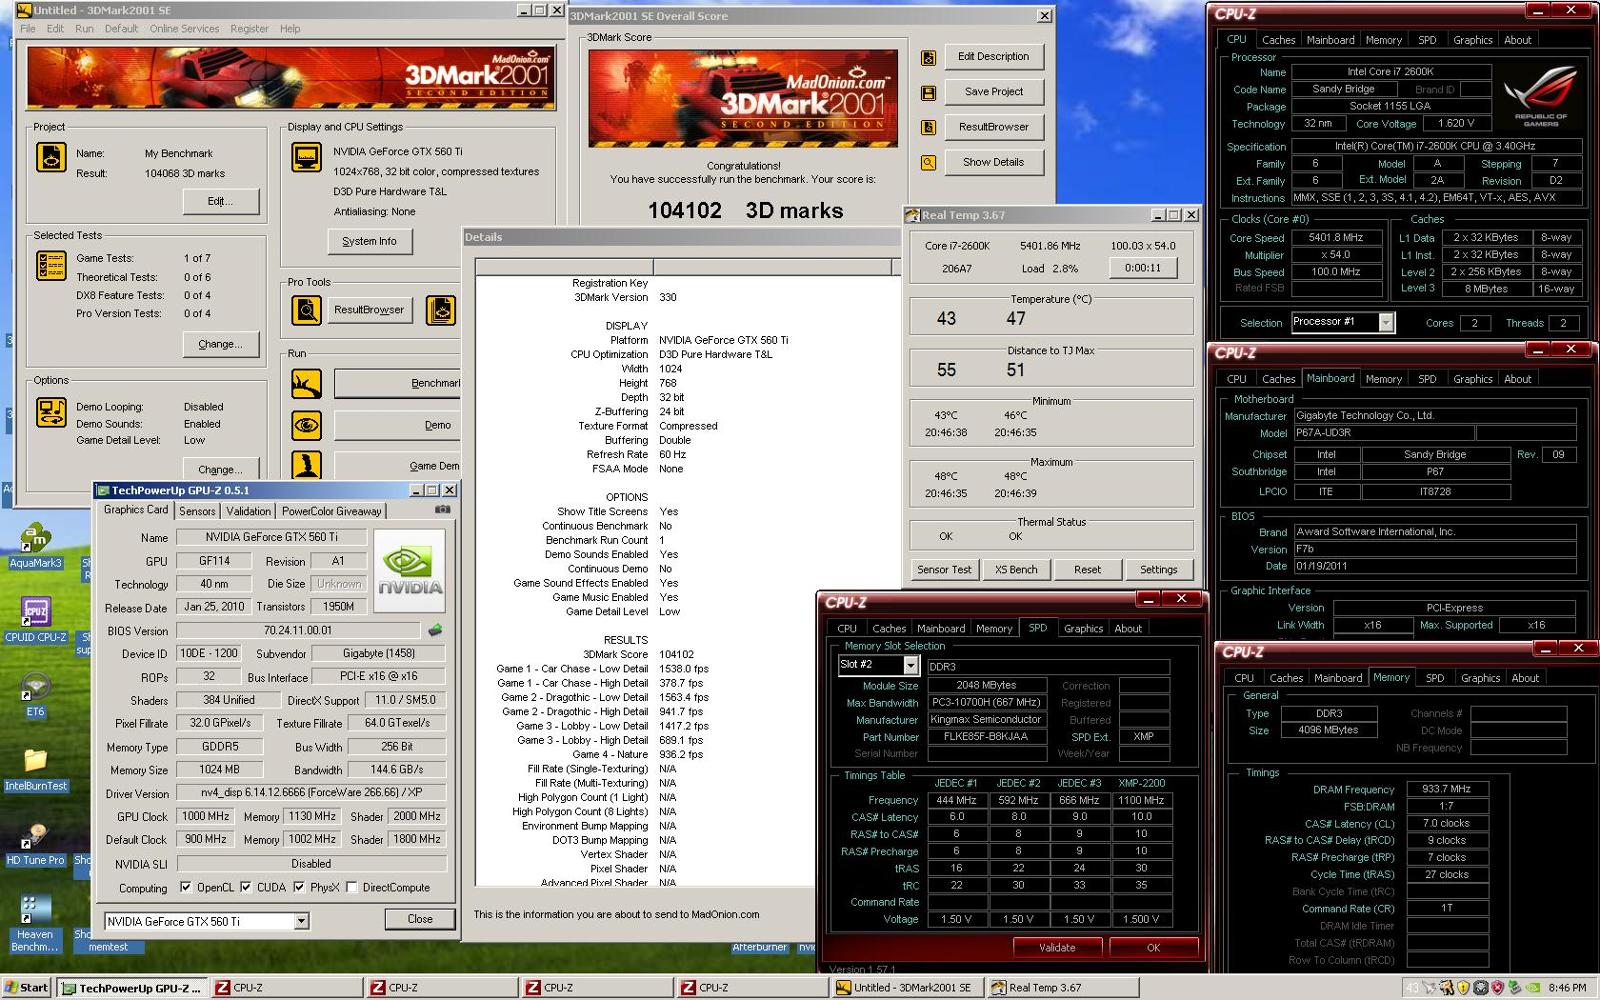Open the Help menu in 3DMark2001
1600x1000 pixels.
290,29
